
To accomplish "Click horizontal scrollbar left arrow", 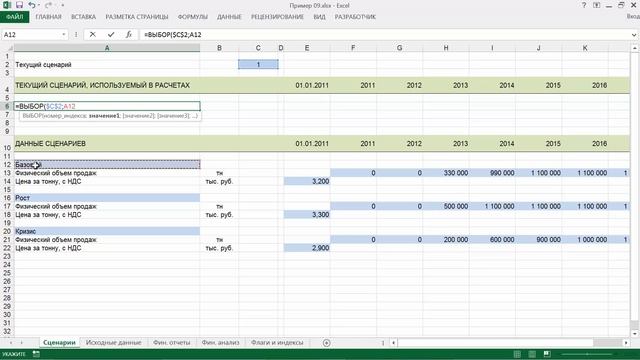I will click(x=393, y=343).
